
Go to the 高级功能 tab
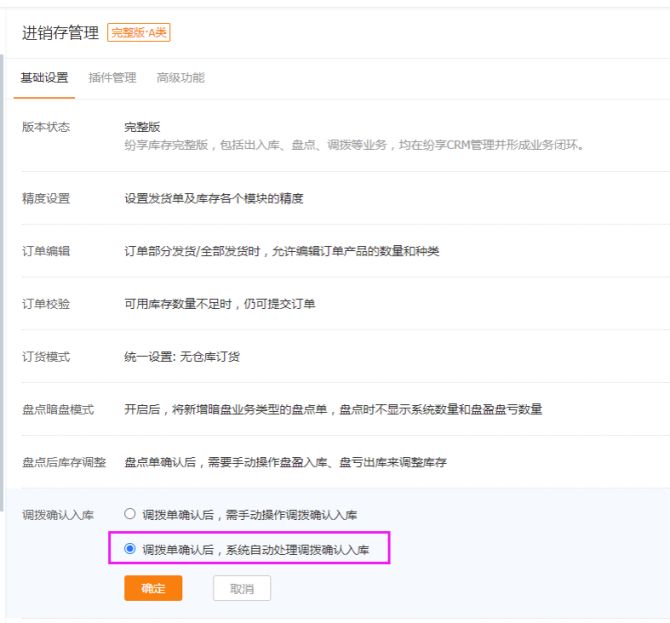coord(180,78)
